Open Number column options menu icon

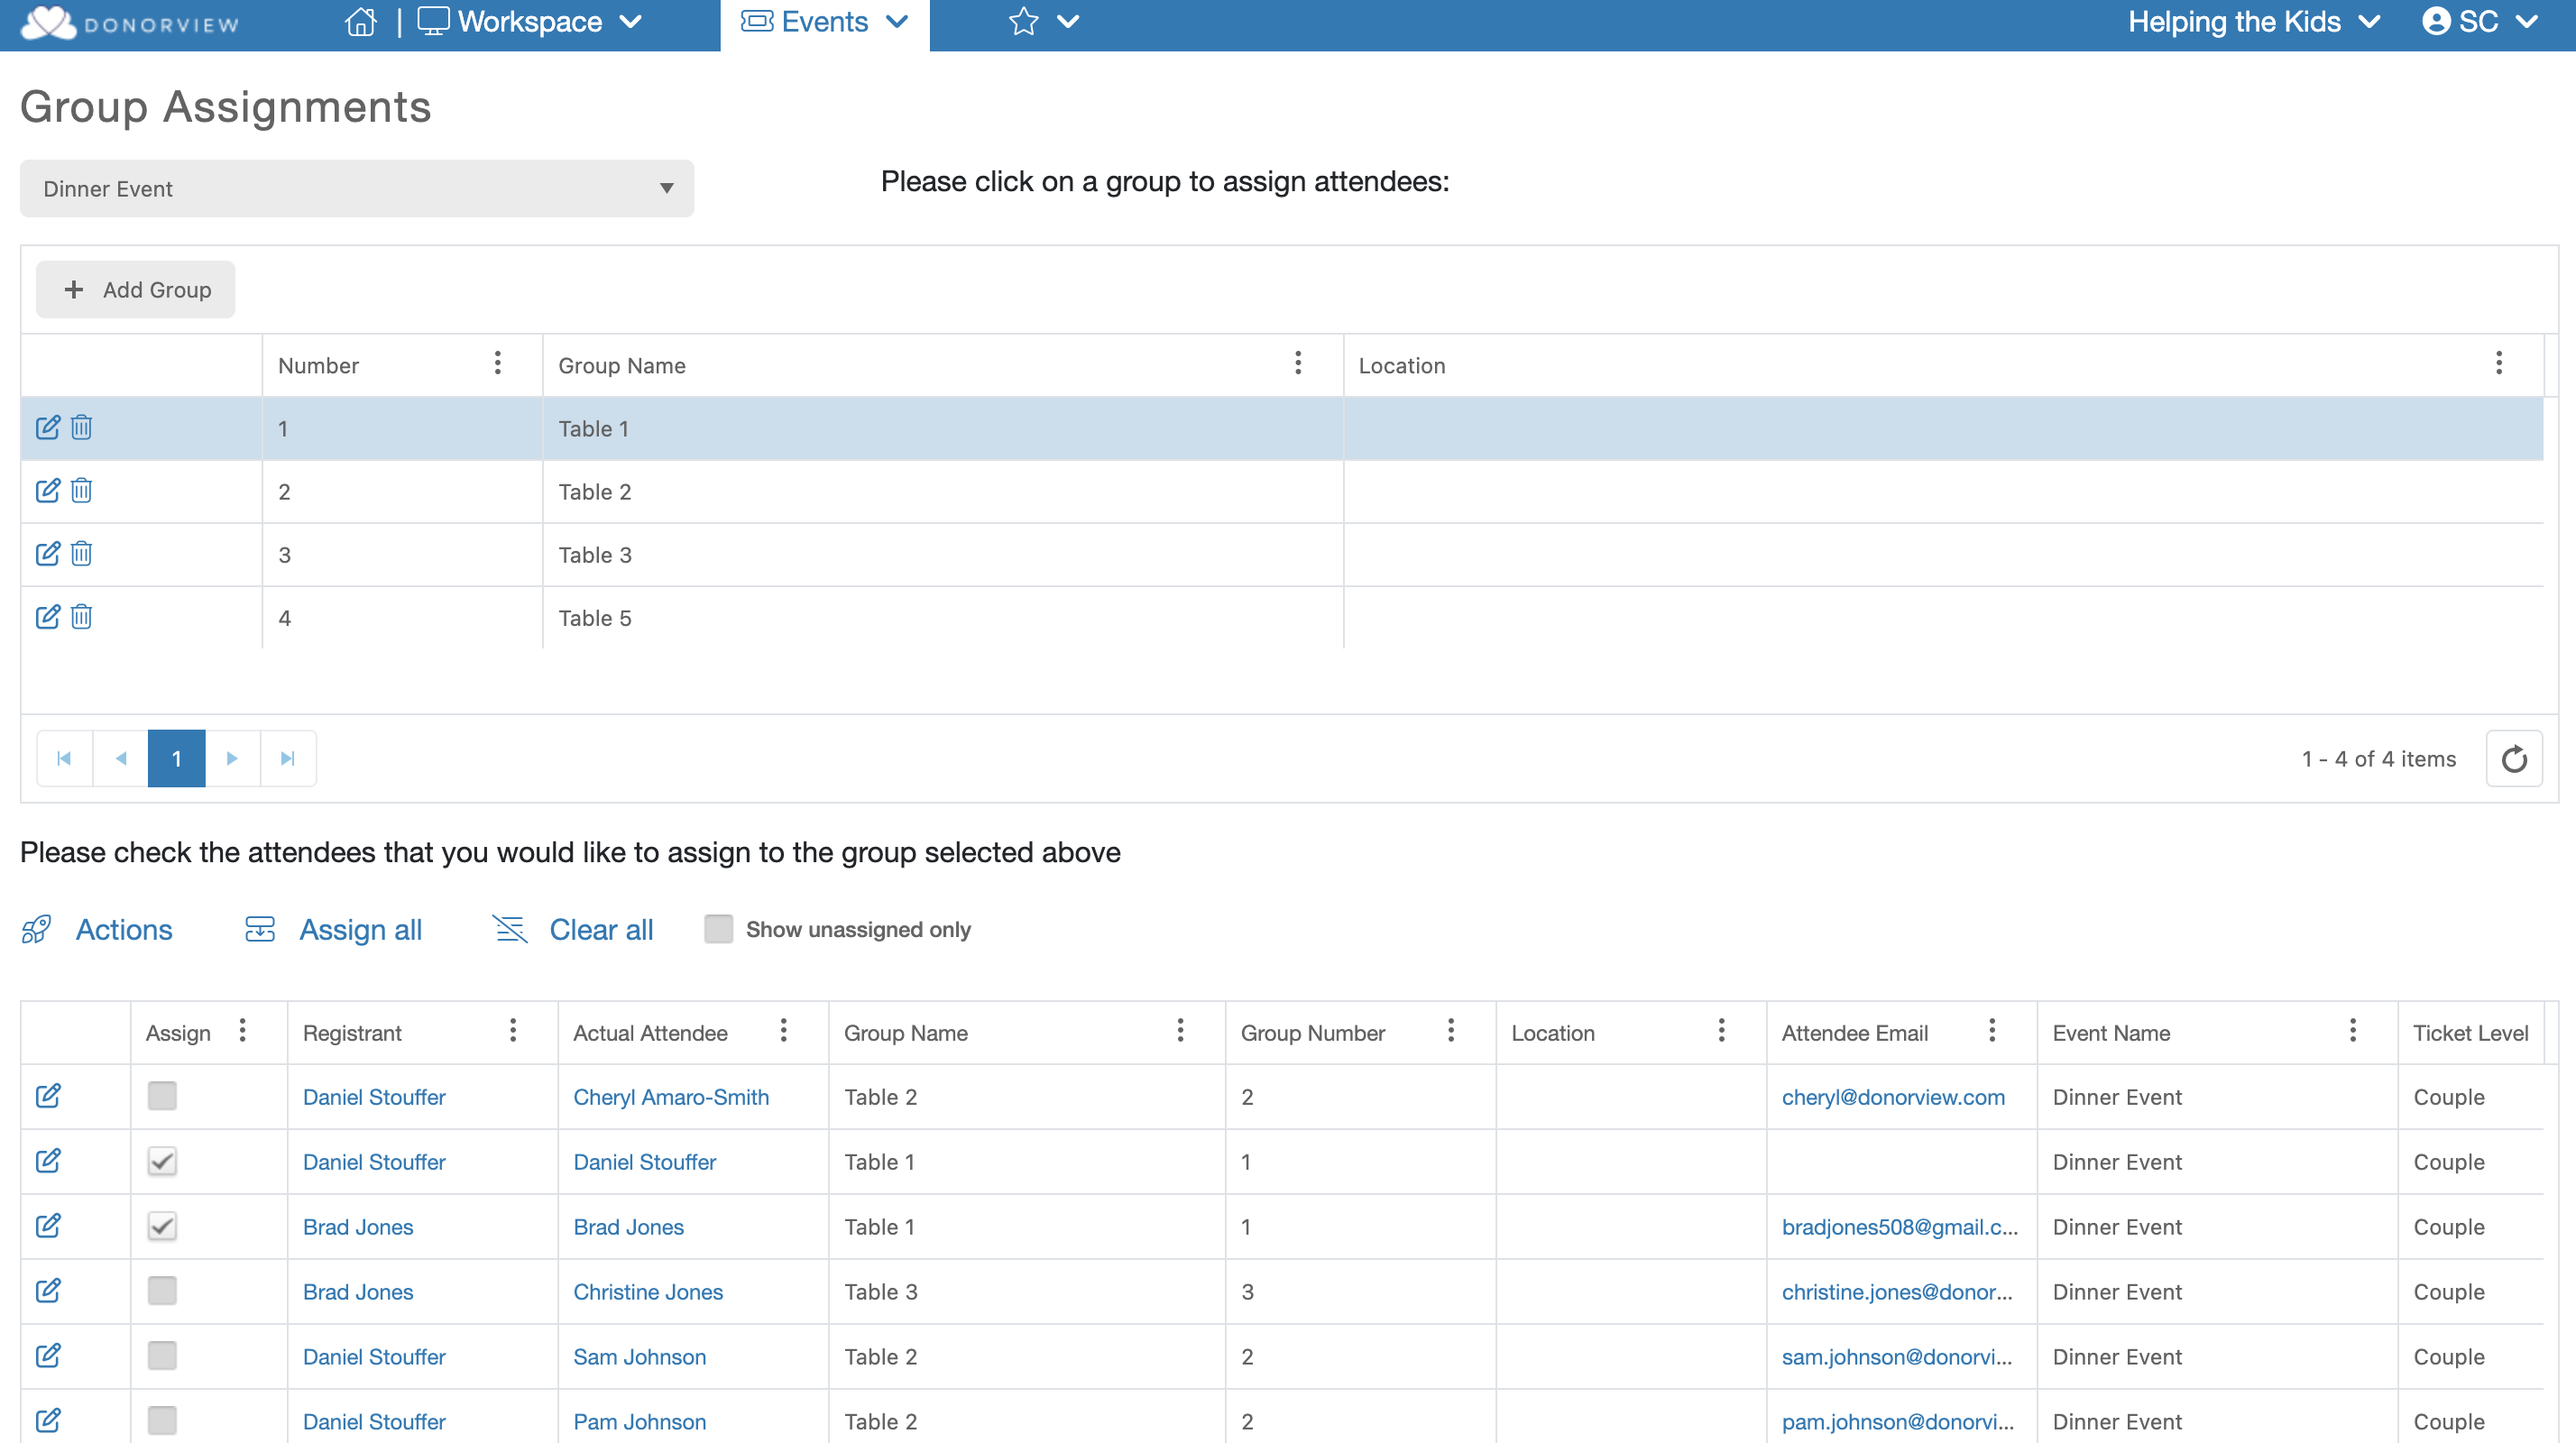497,364
